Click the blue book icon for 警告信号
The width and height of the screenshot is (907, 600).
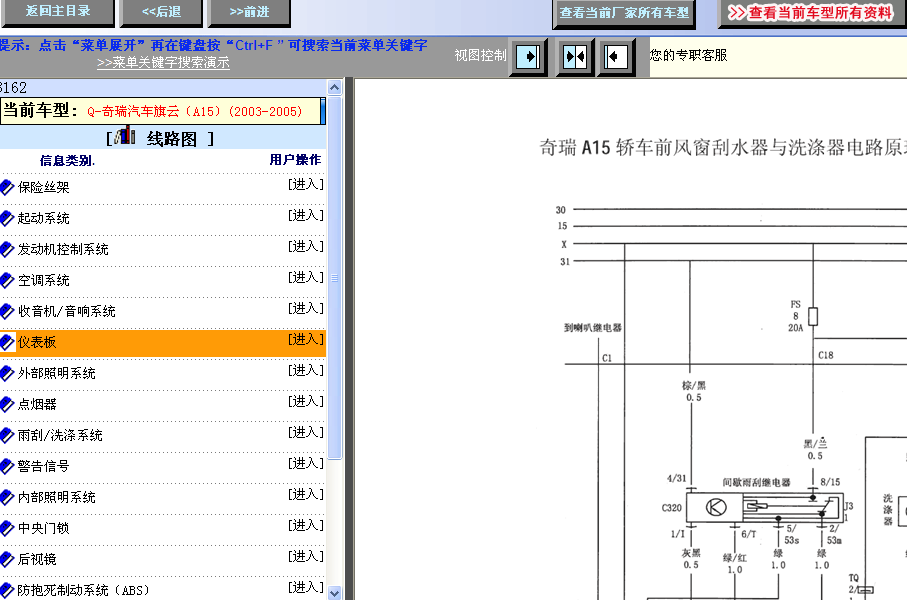point(7,466)
